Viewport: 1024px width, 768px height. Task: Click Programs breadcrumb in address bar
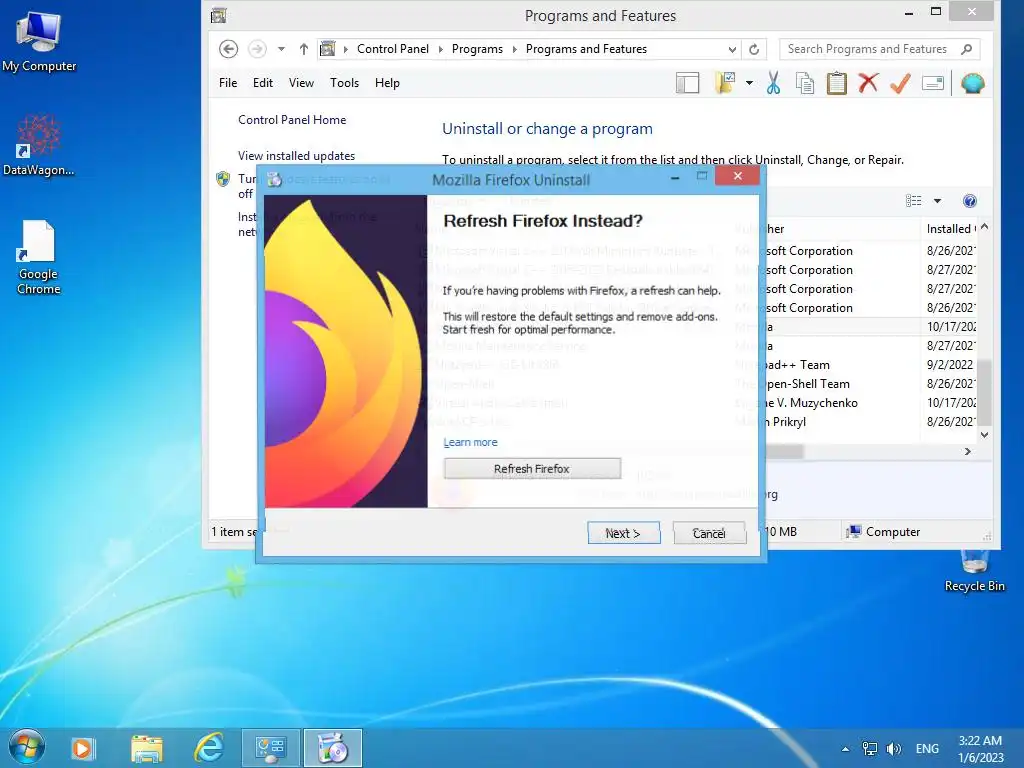click(477, 49)
